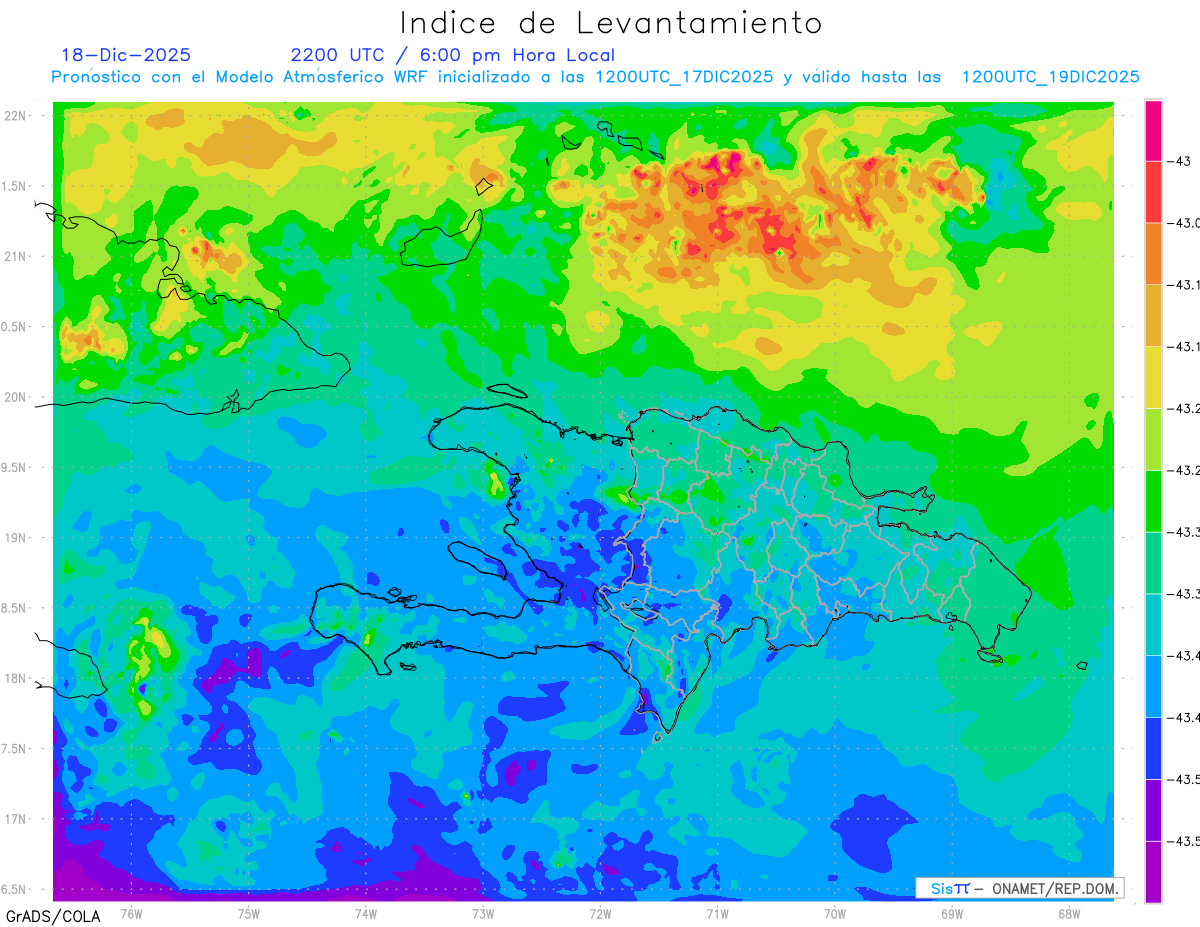Click the '72W' longitude label
The height and width of the screenshot is (927, 1200).
click(x=600, y=913)
